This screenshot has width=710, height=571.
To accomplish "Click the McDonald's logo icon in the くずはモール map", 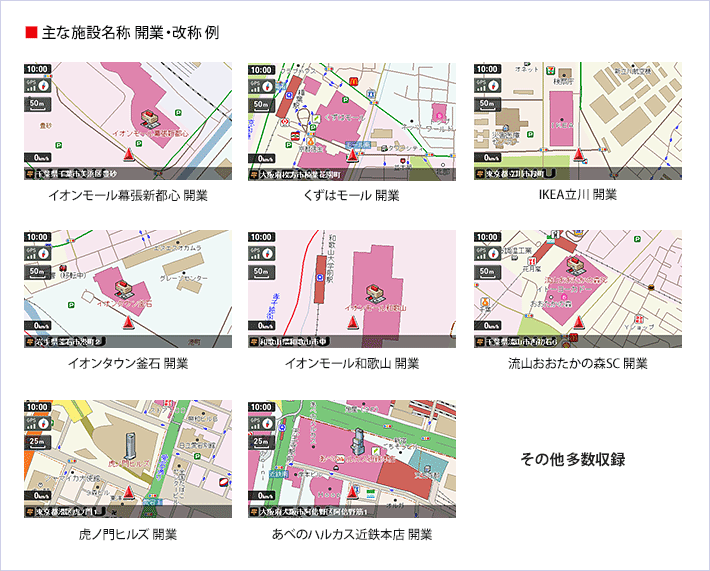I will tap(353, 80).
